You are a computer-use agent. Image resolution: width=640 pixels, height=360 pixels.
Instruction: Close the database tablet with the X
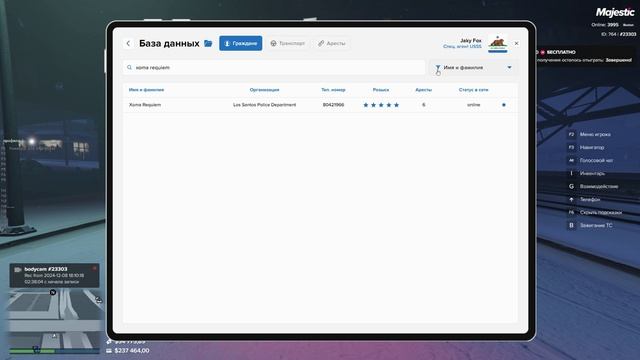(516, 43)
